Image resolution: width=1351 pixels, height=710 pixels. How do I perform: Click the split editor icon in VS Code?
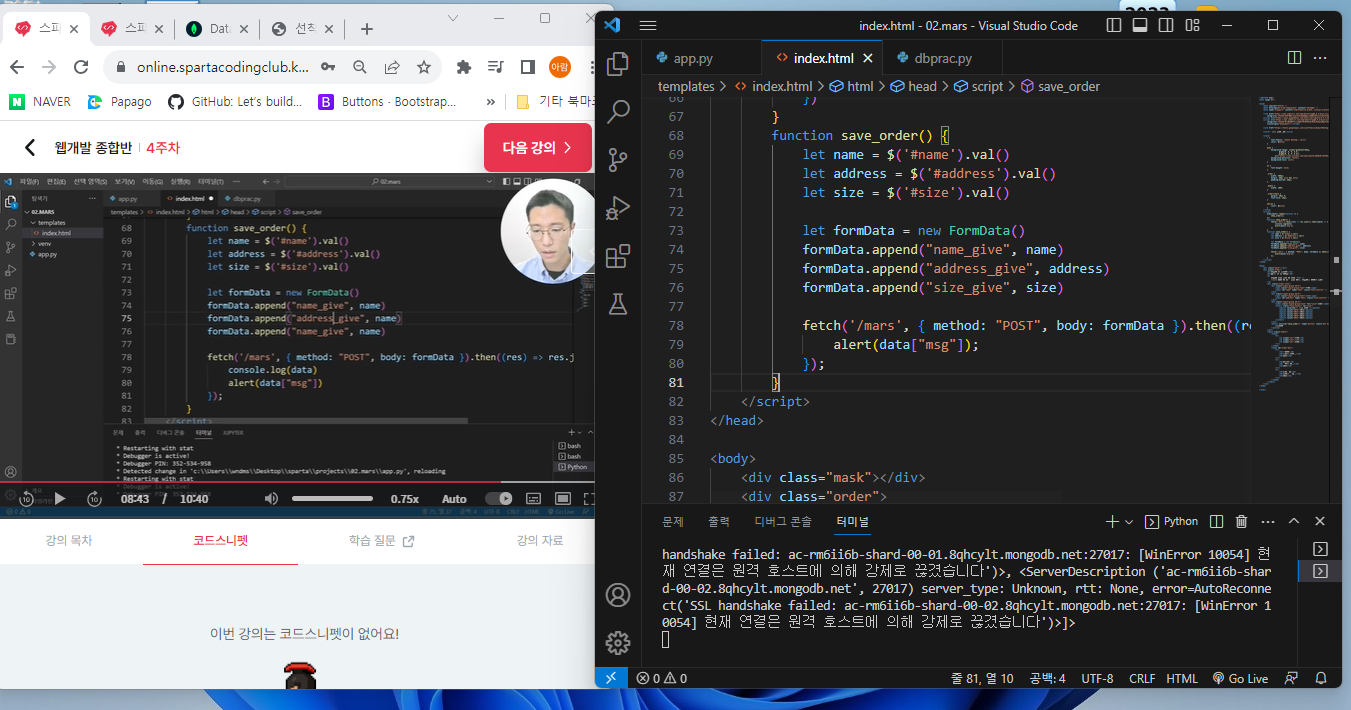[1294, 58]
